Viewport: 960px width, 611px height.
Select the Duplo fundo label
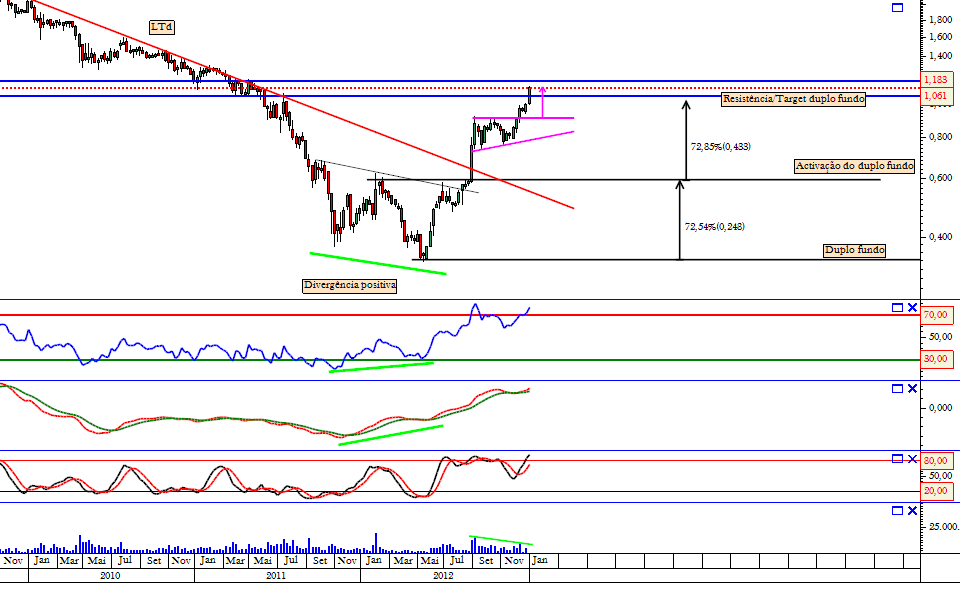click(x=855, y=250)
